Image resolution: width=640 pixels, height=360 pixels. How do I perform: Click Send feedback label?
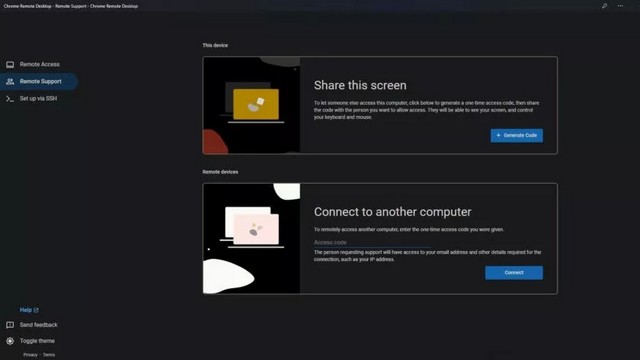pos(39,325)
